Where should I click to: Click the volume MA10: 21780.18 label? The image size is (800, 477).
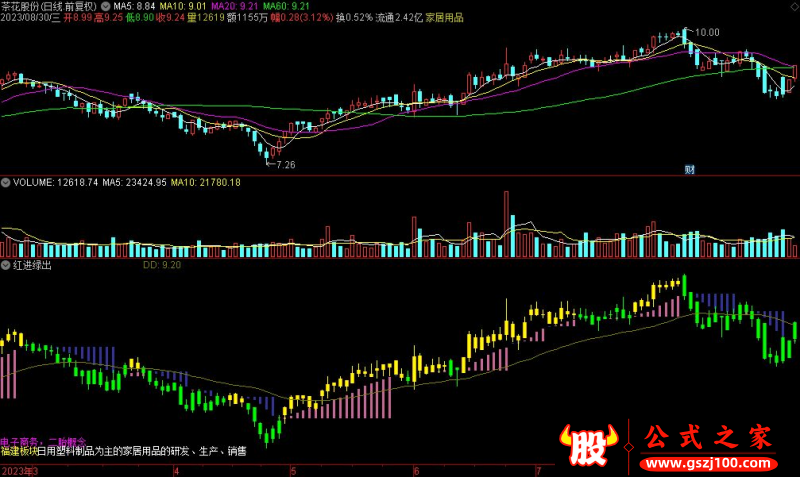(206, 182)
